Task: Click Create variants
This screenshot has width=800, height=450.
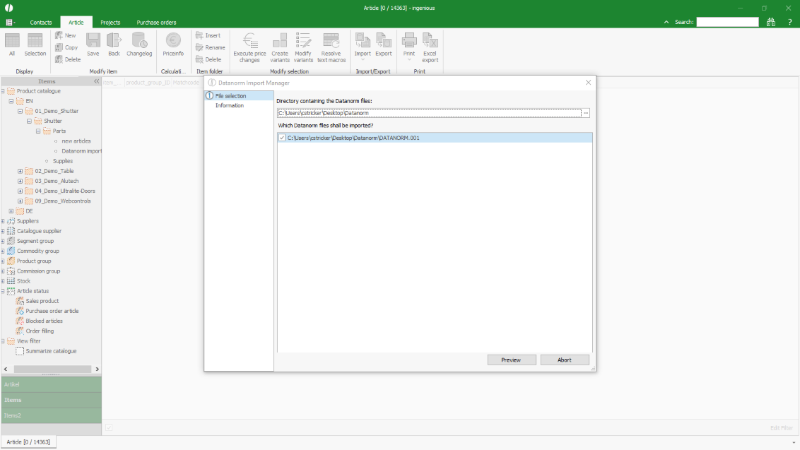Action: pos(280,47)
